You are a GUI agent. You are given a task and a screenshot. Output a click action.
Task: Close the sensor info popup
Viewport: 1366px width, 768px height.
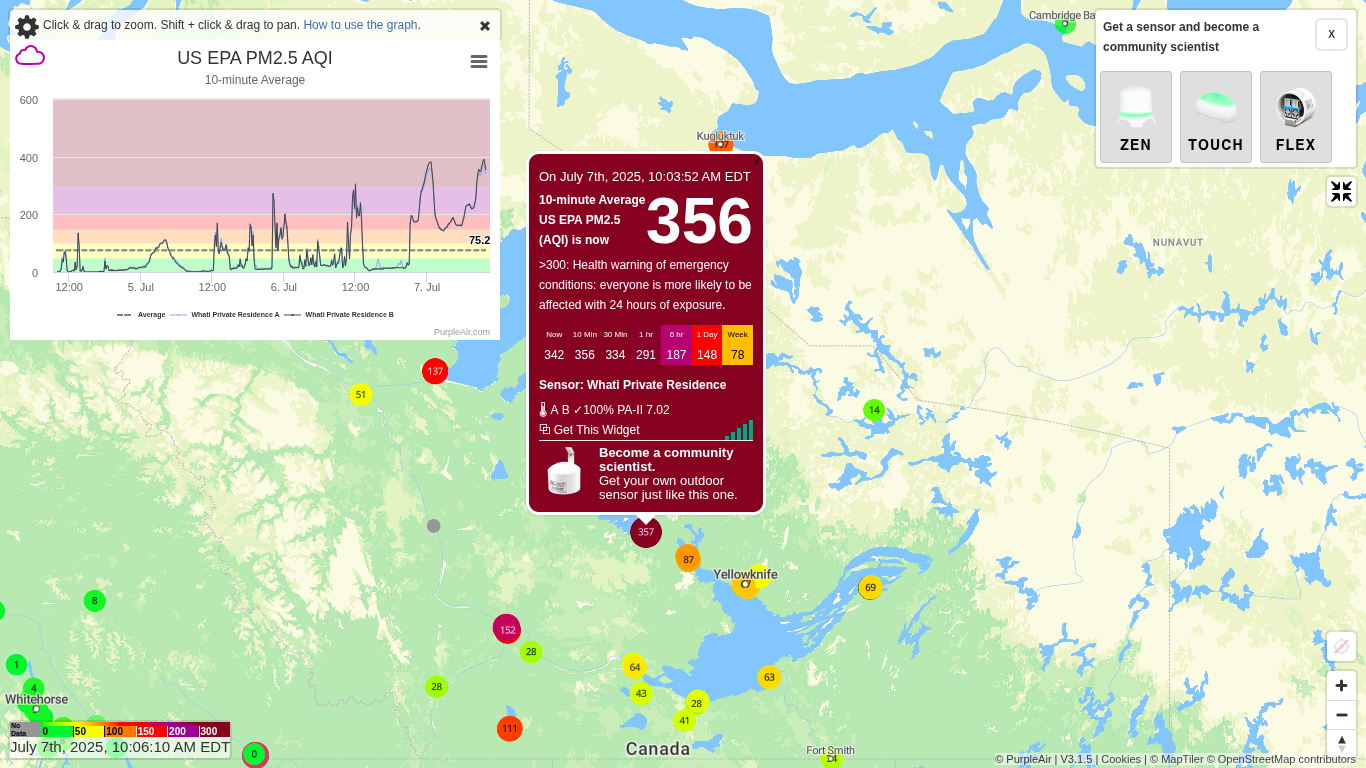[756, 160]
